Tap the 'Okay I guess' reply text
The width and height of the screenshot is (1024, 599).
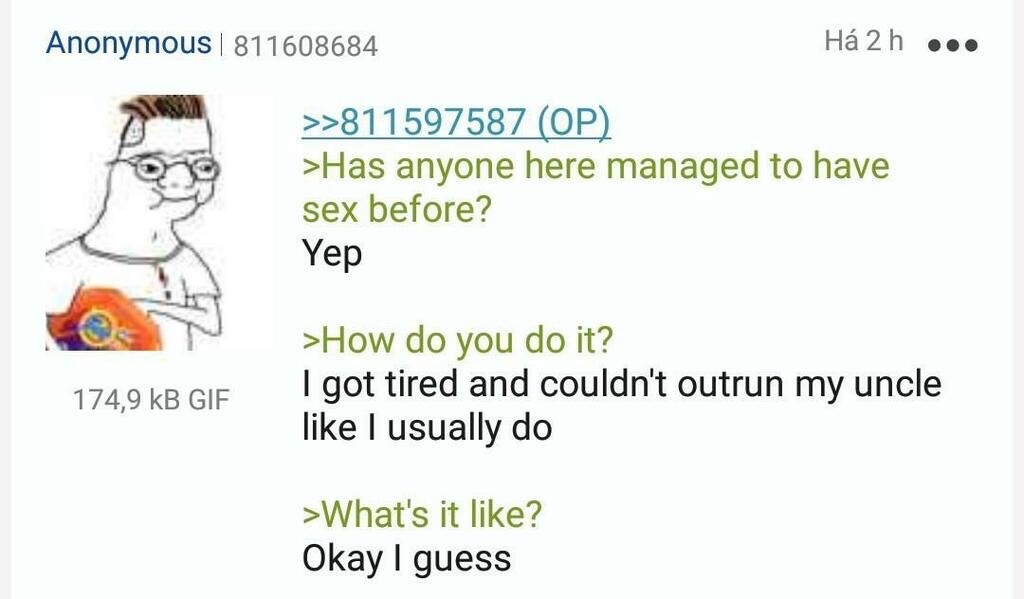(x=406, y=560)
